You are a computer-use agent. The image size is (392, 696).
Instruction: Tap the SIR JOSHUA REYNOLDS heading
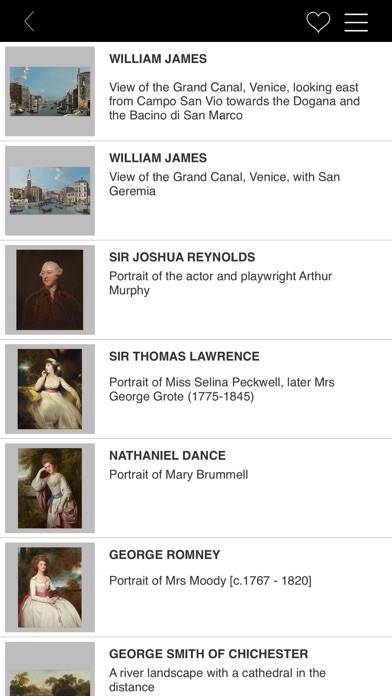(182, 257)
